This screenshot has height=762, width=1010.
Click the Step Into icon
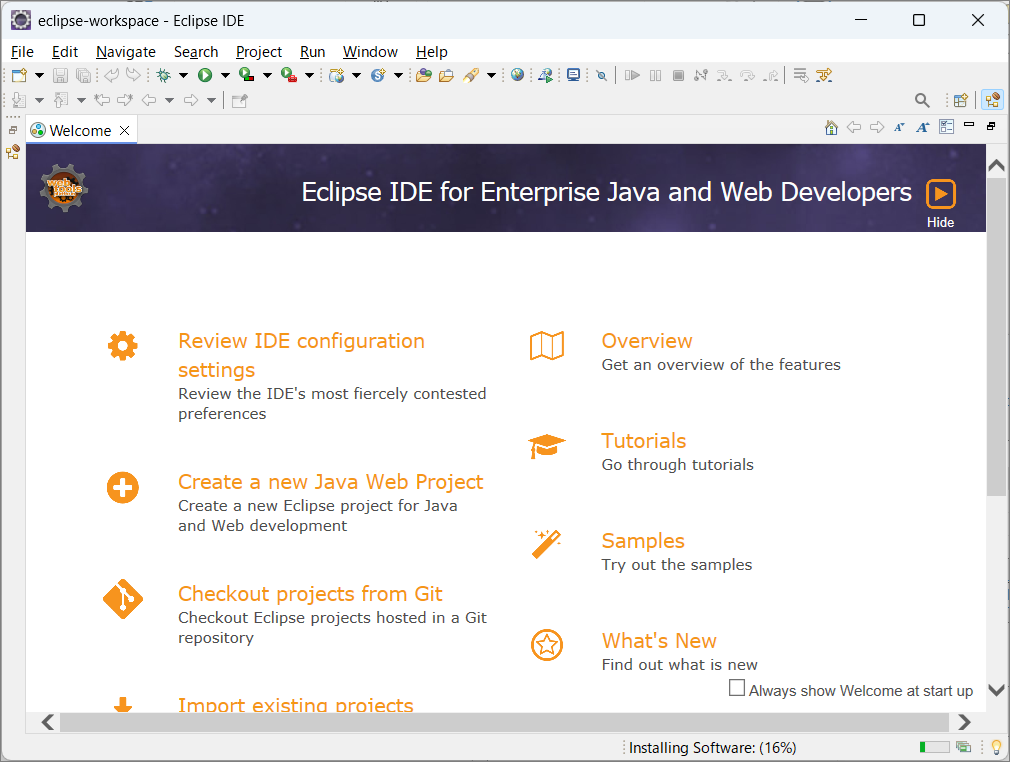[x=724, y=75]
